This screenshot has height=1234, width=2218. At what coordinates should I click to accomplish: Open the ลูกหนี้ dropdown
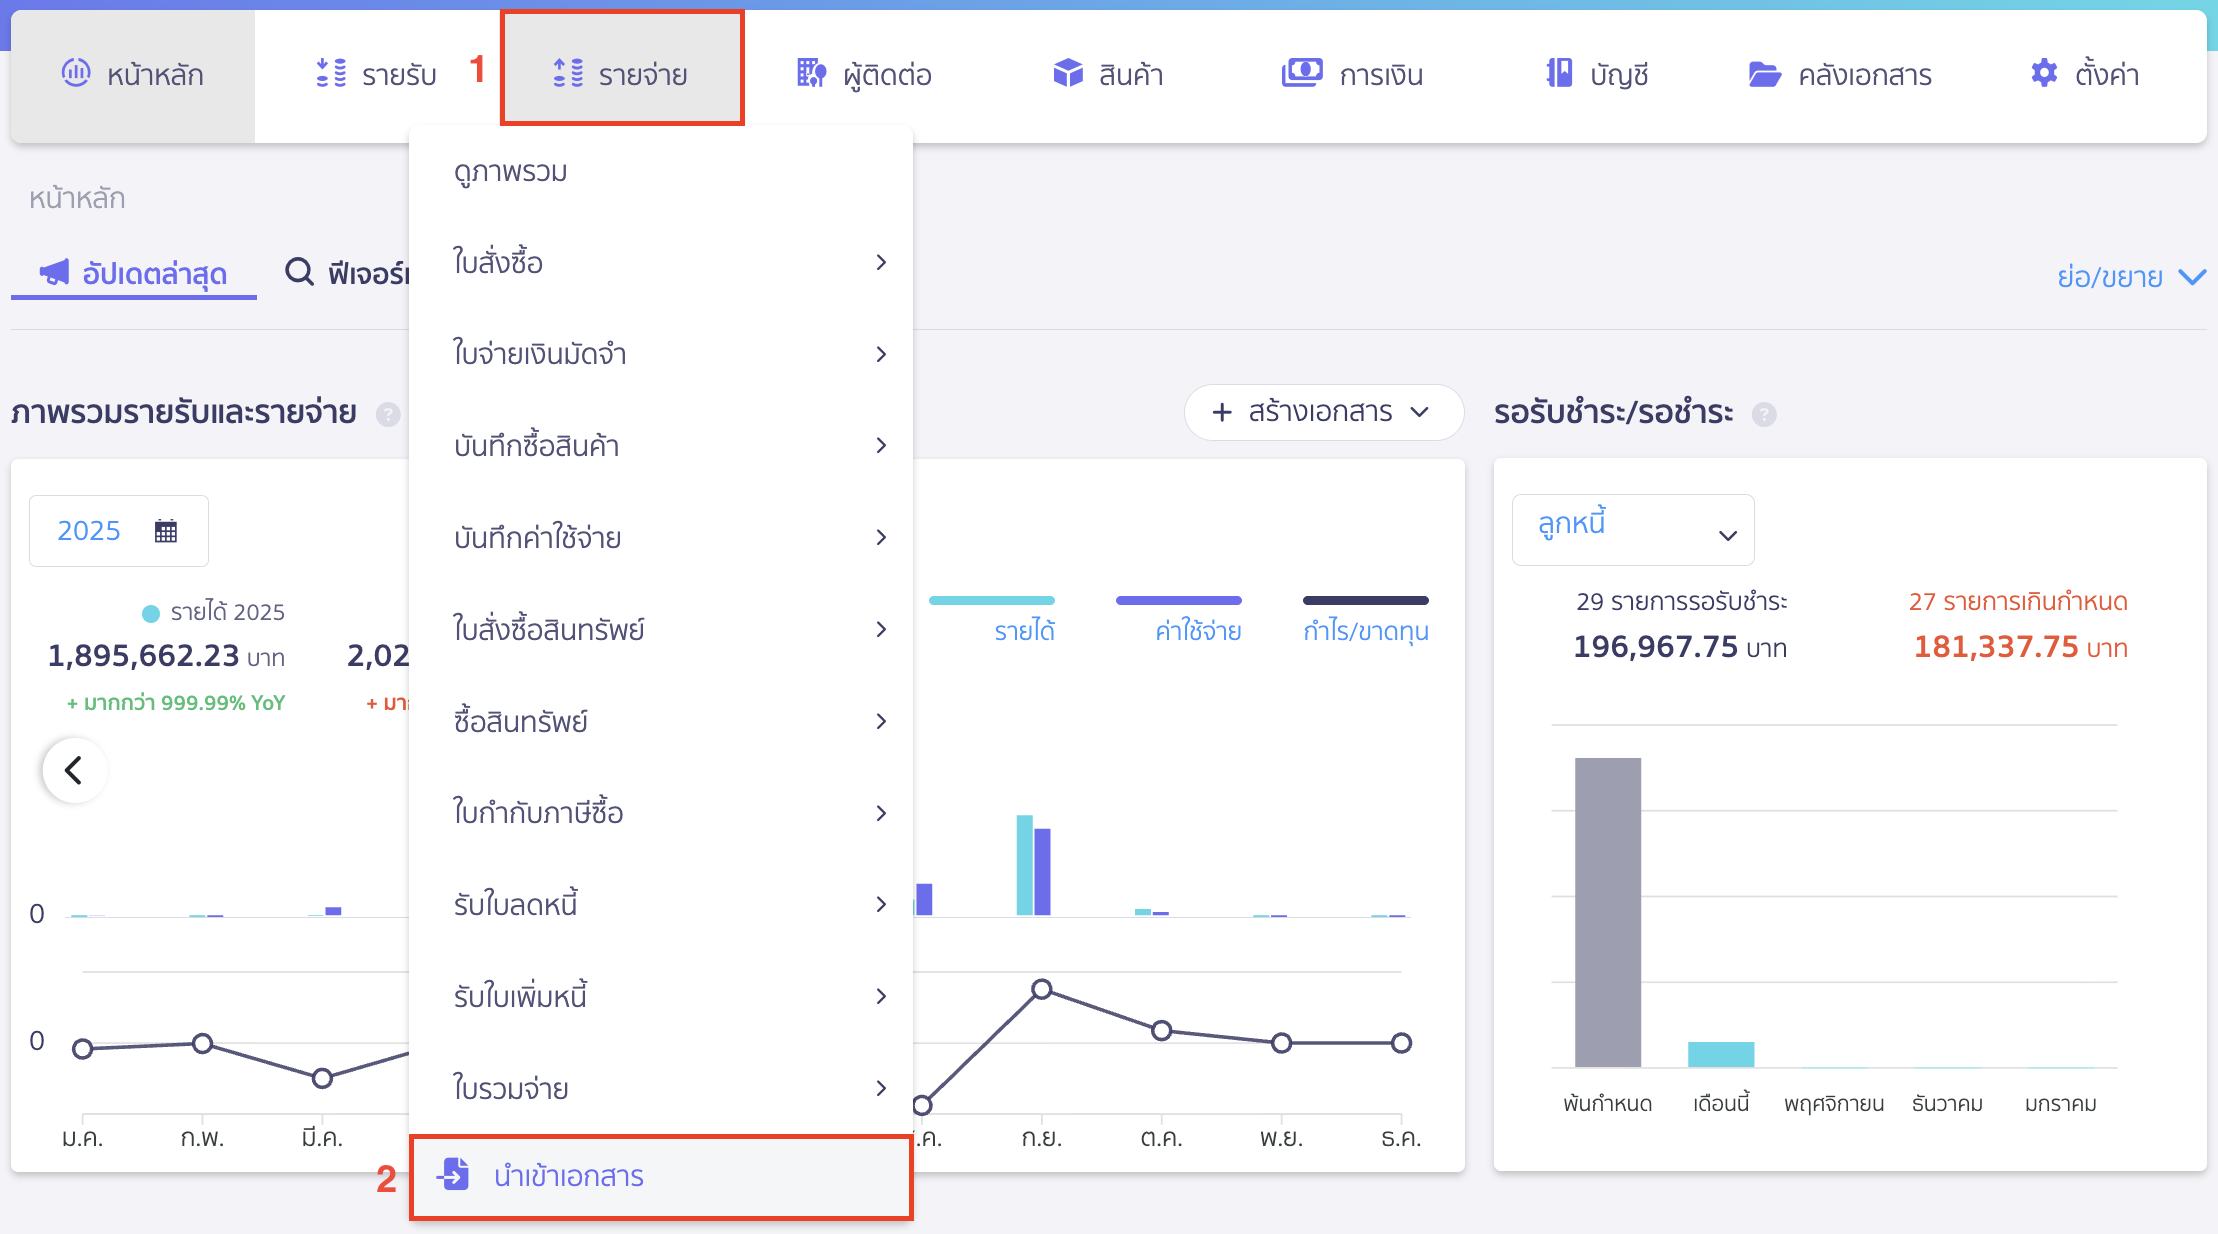tap(1632, 530)
